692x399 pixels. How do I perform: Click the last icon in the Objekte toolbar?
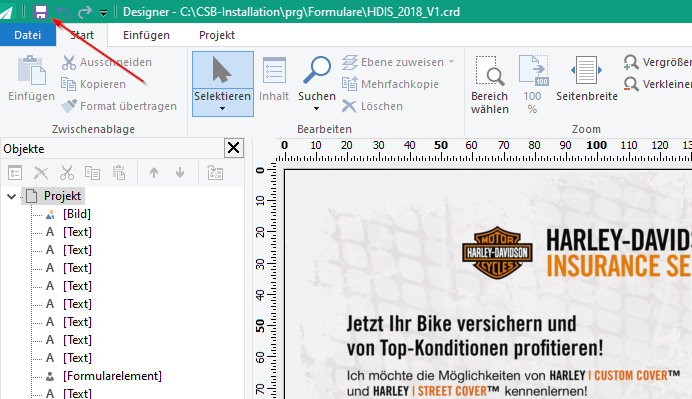tap(215, 173)
